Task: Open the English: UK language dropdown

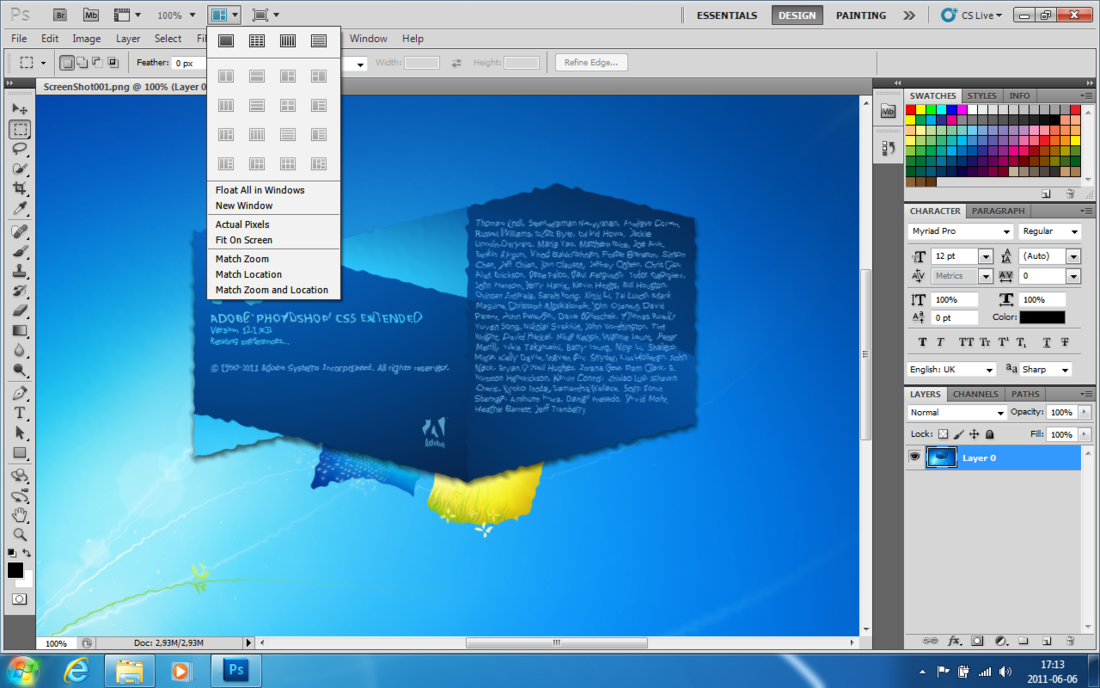Action: click(989, 370)
